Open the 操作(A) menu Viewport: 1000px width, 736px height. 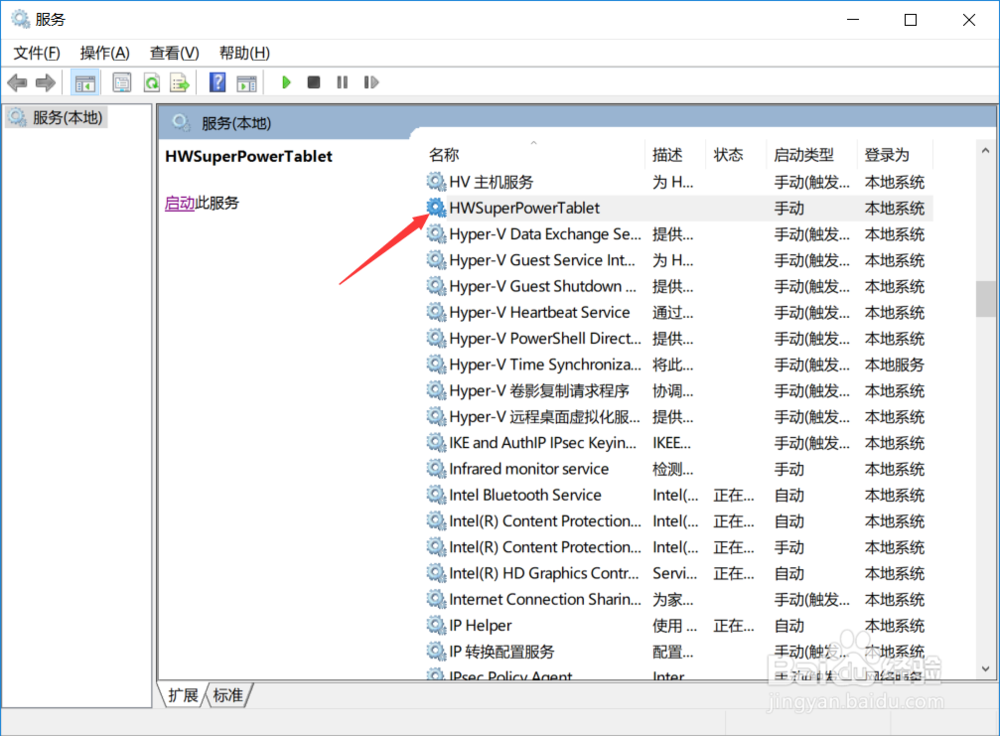(105, 53)
